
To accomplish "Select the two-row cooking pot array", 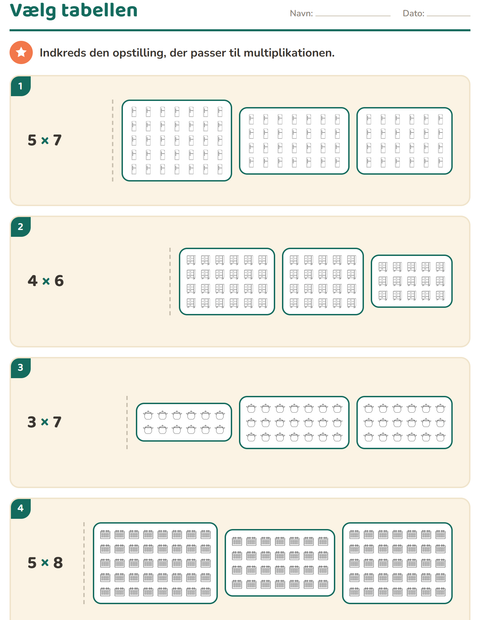I will point(184,422).
